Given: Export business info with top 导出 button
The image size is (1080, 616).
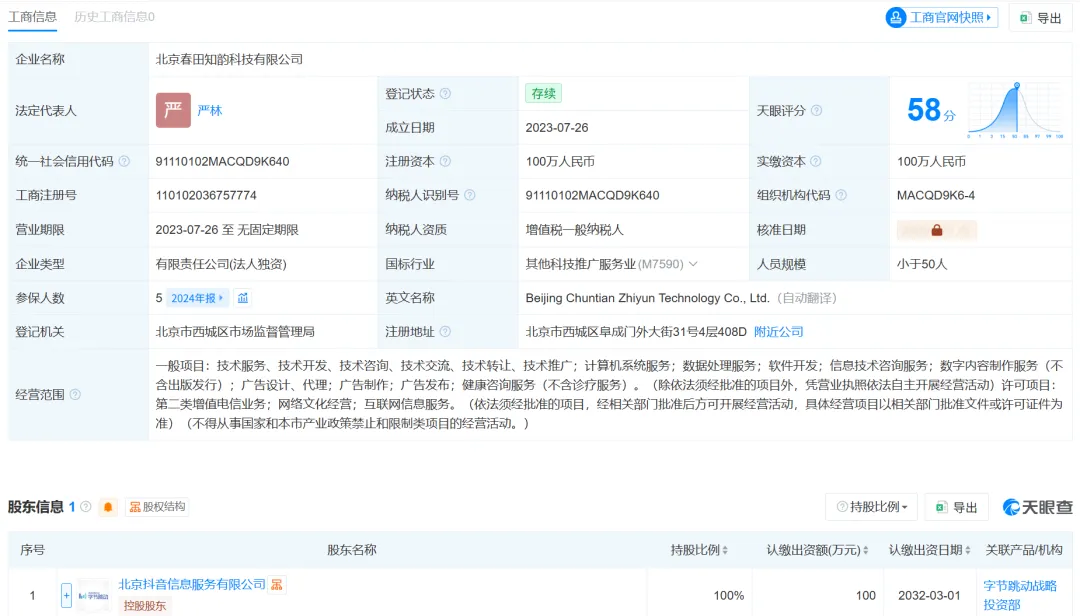Looking at the screenshot, I should (1041, 18).
